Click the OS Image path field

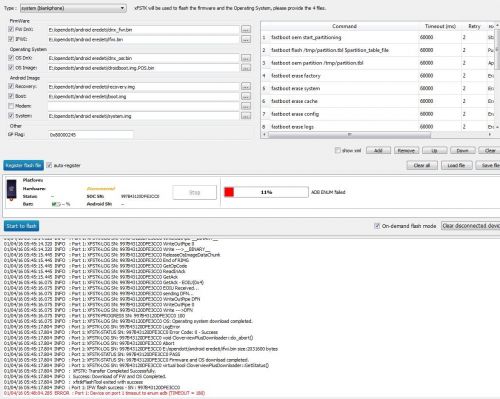[x=144, y=68]
